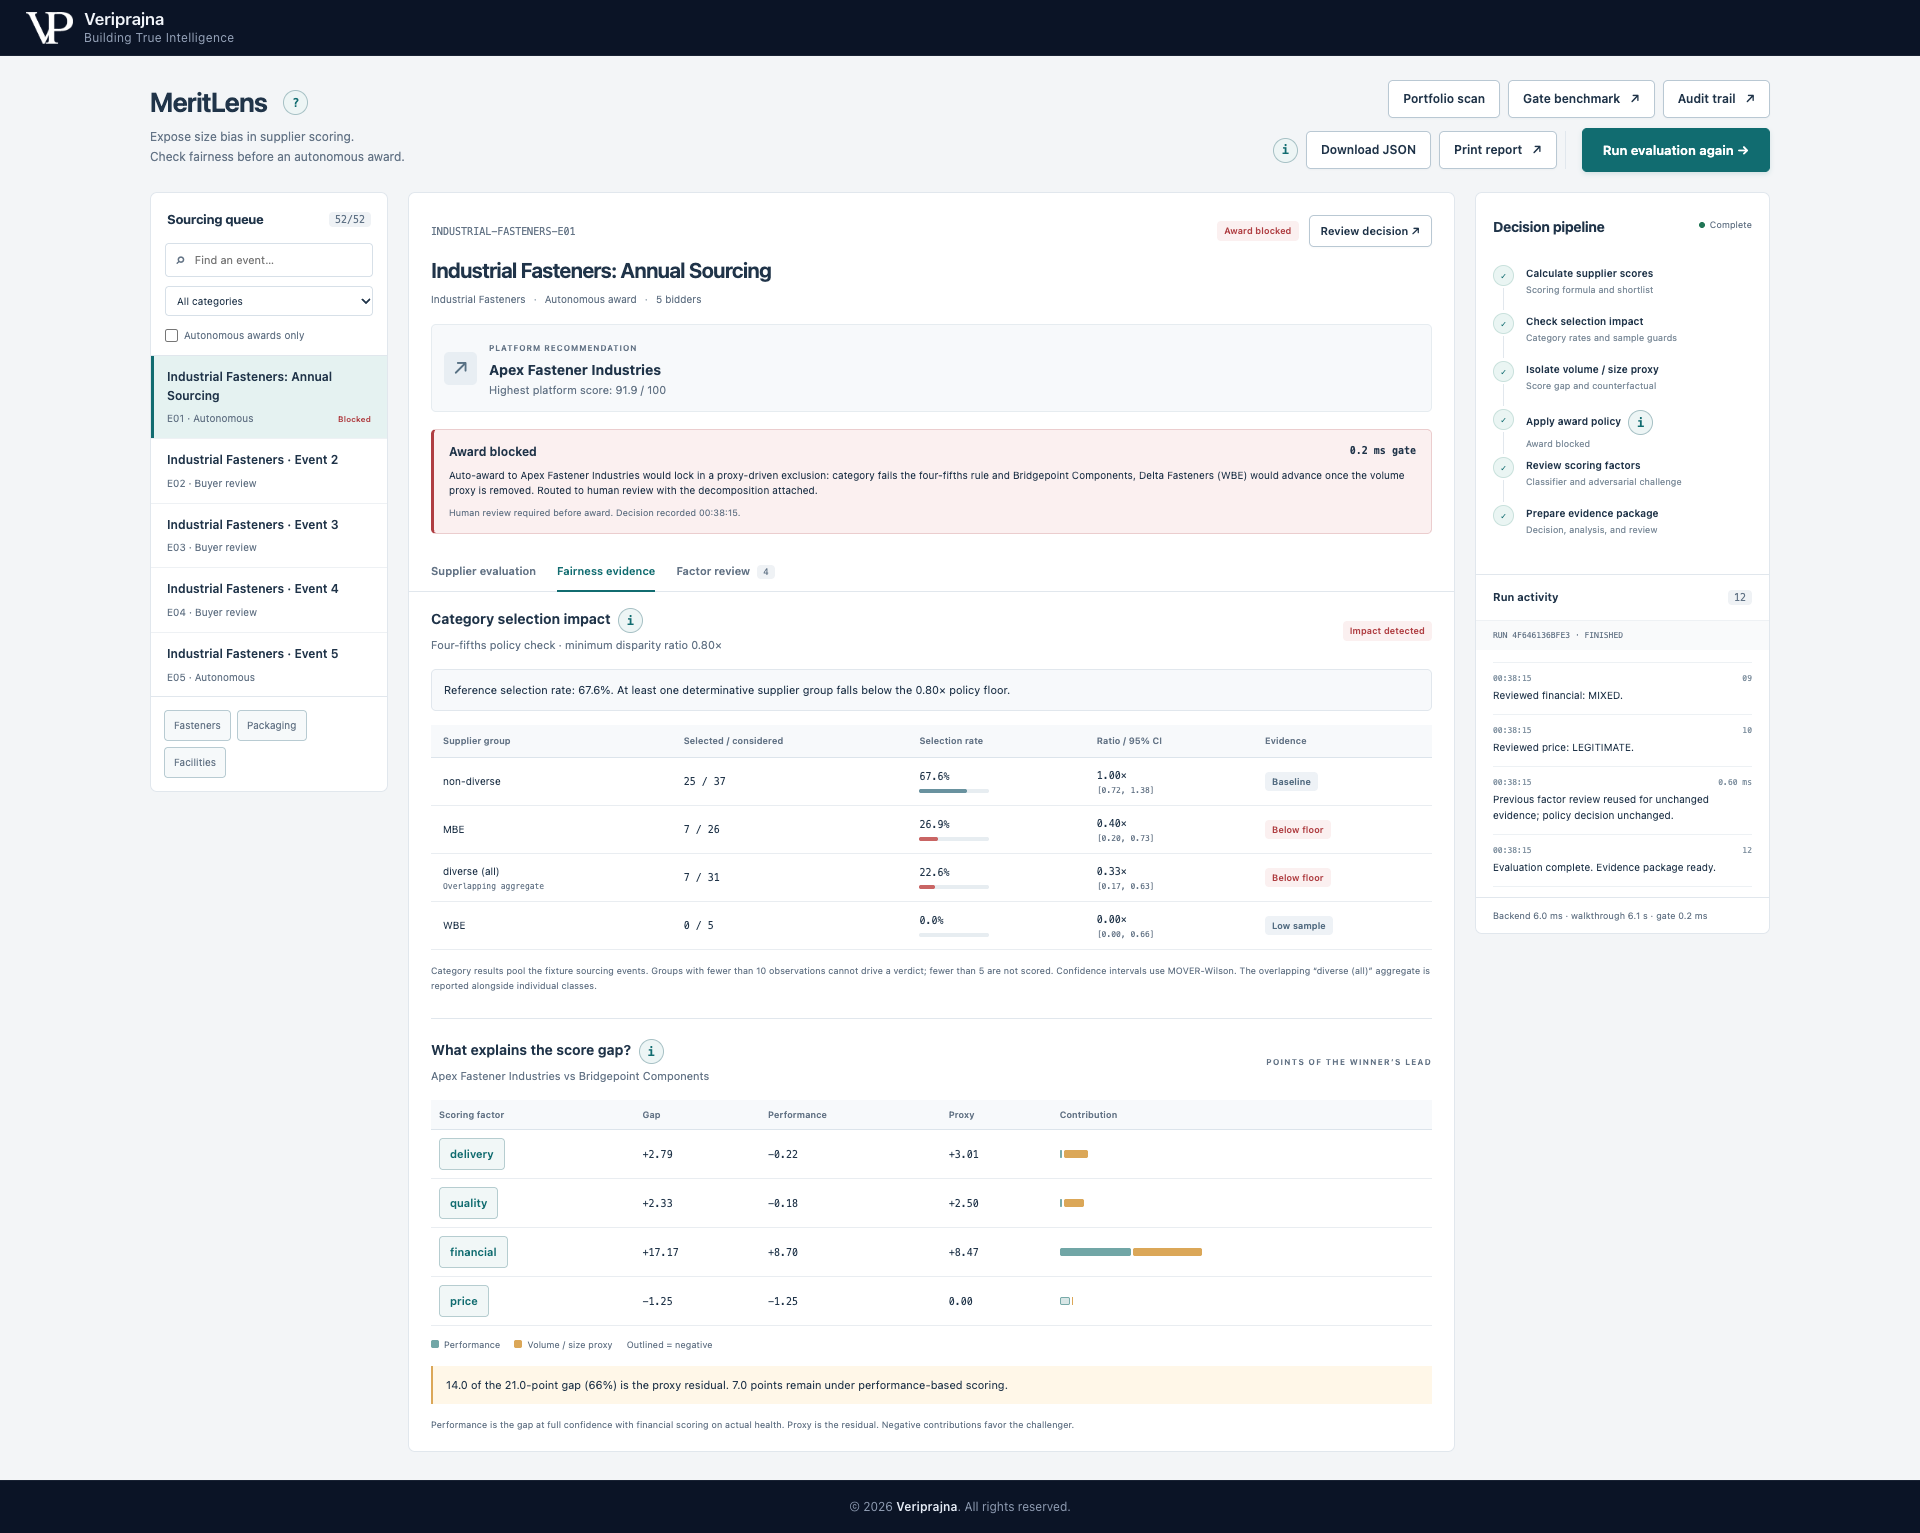This screenshot has width=1920, height=1533.
Task: Open info icon for score gap section
Action: coord(651,1051)
